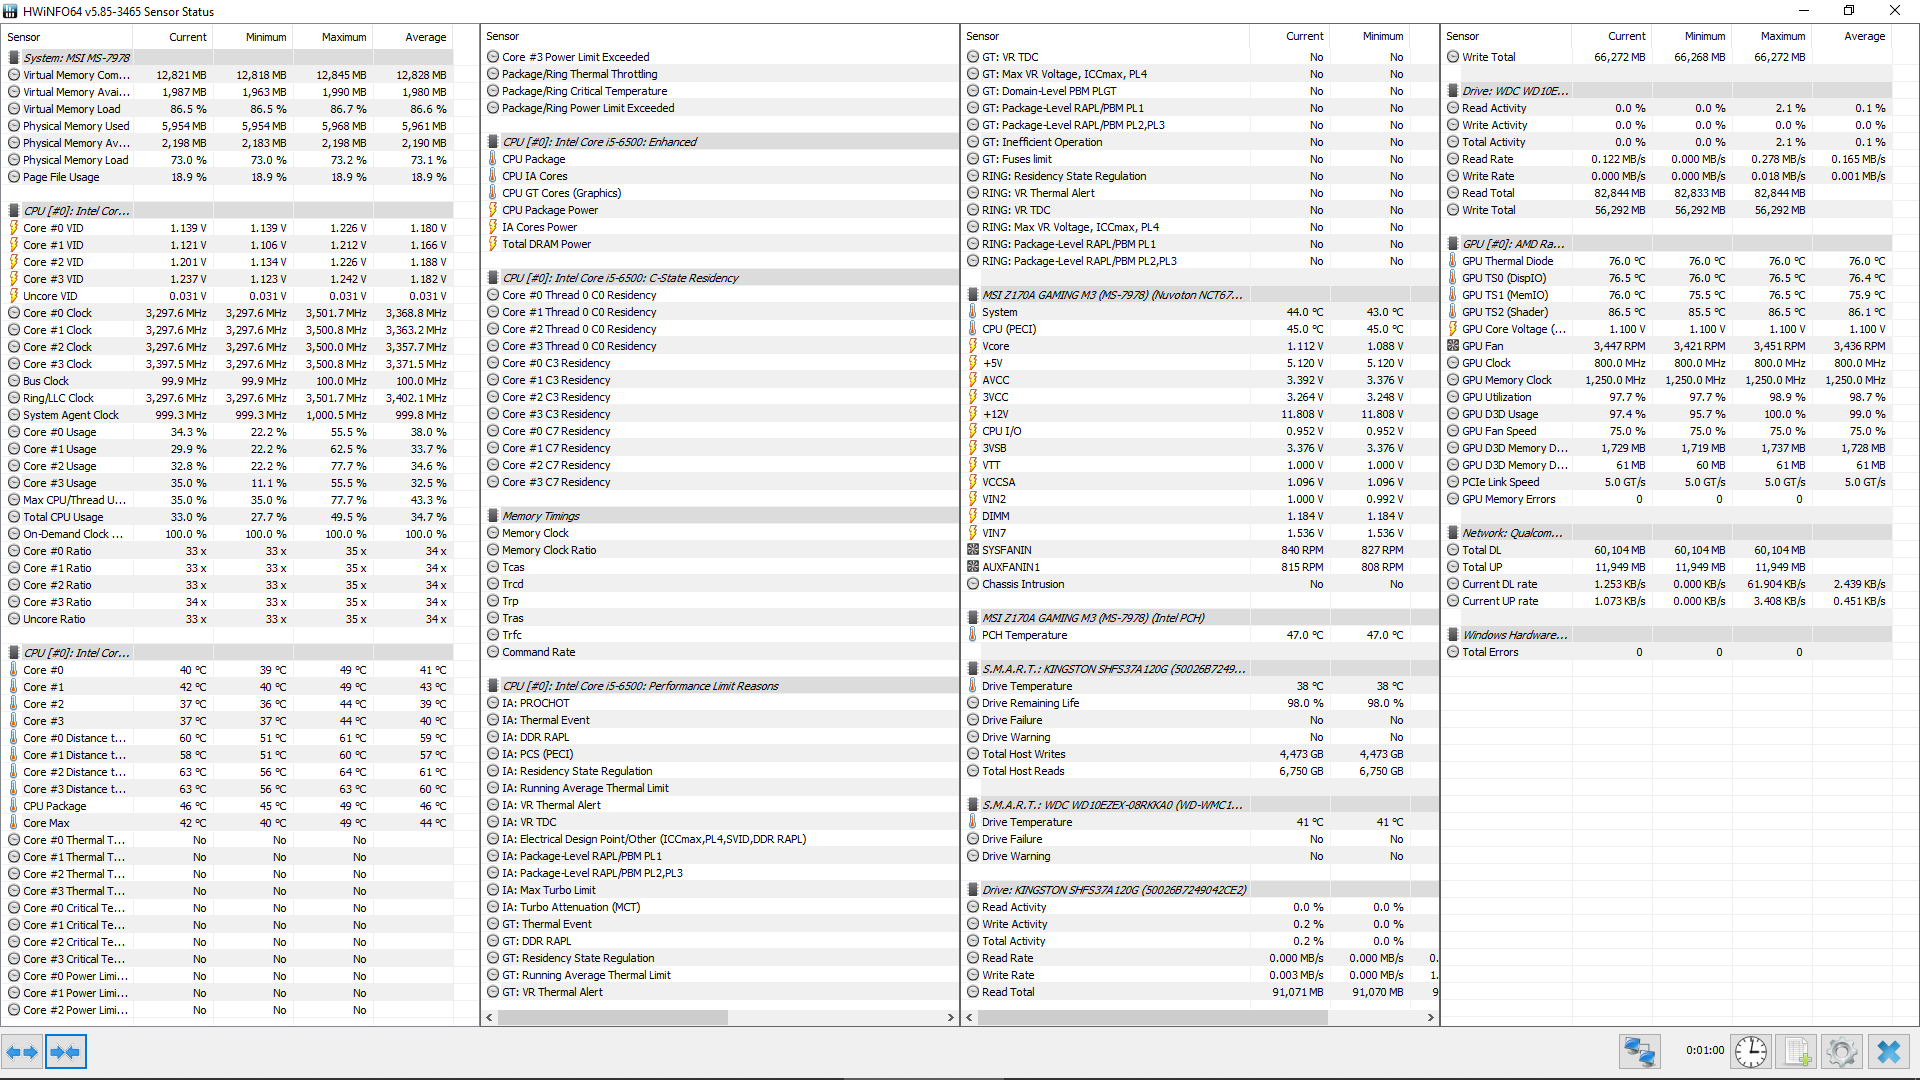This screenshot has width=1920, height=1080.
Task: Select the Total DRAM Power row
Action: click(720, 244)
